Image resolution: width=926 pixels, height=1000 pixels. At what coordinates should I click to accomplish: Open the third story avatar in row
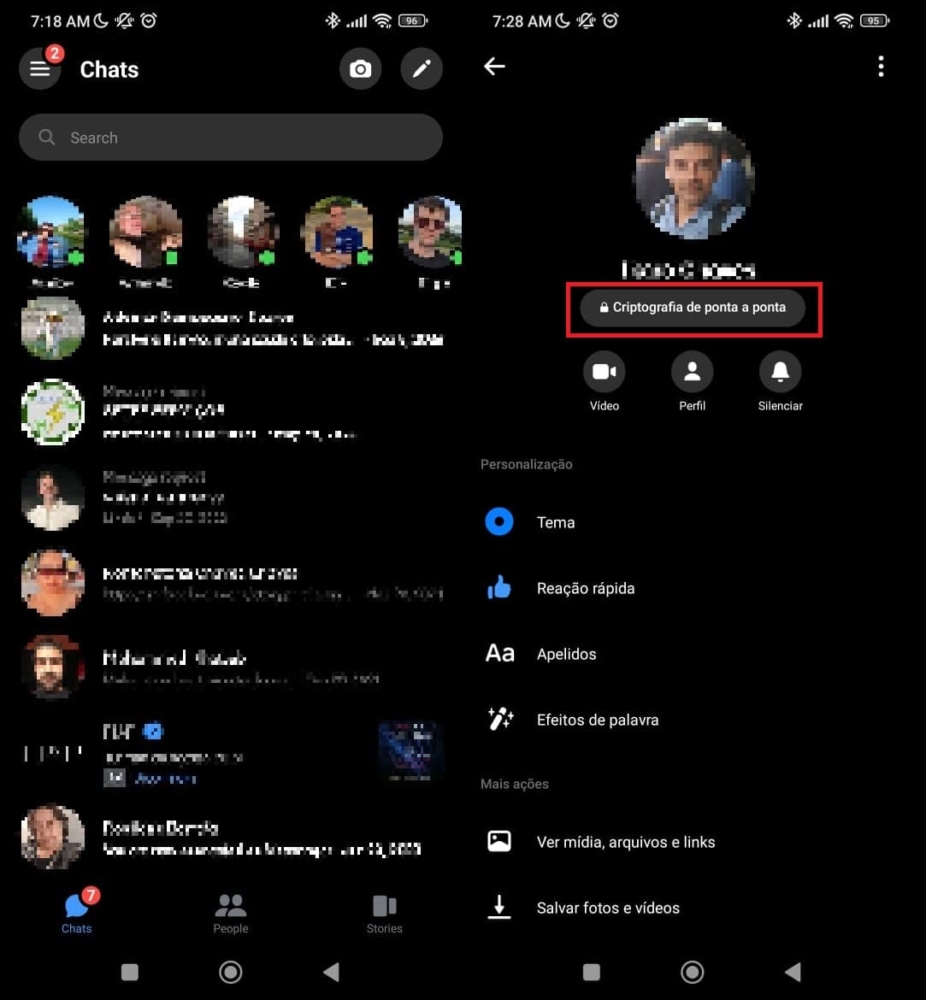pyautogui.click(x=243, y=232)
